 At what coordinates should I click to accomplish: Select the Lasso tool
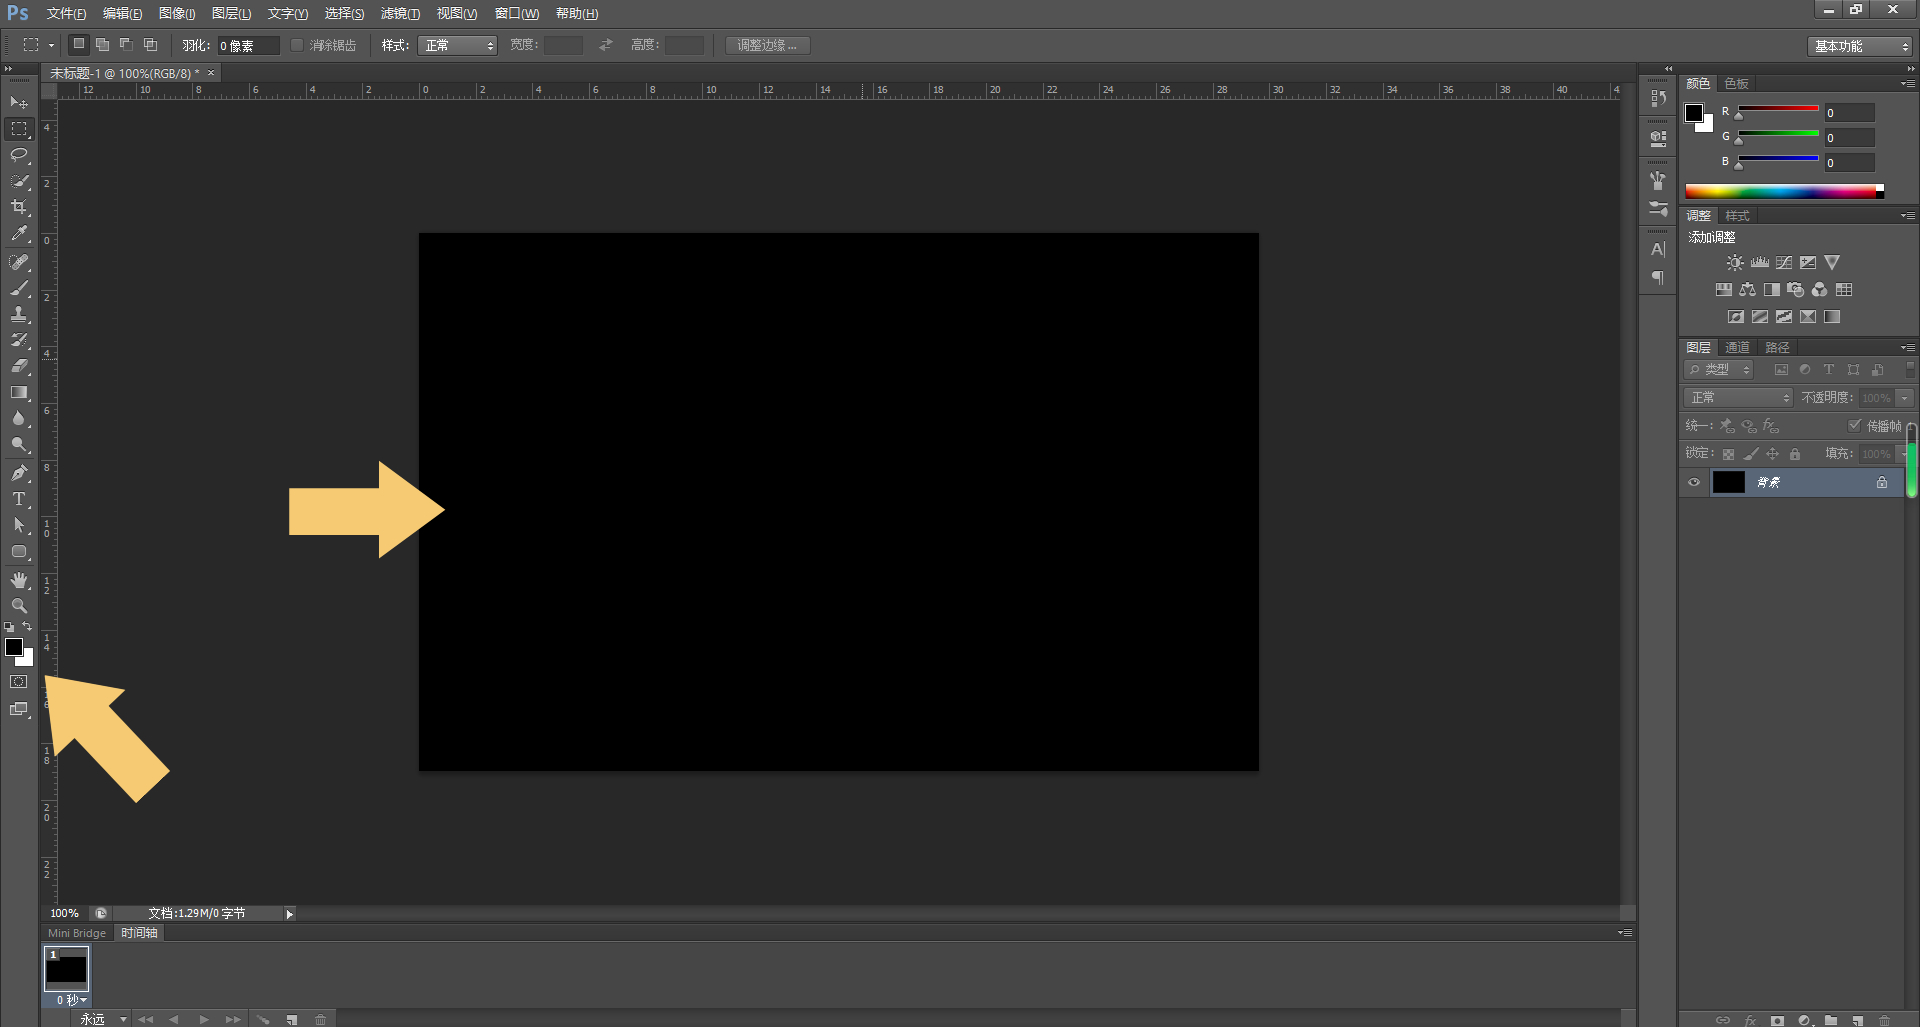point(19,155)
